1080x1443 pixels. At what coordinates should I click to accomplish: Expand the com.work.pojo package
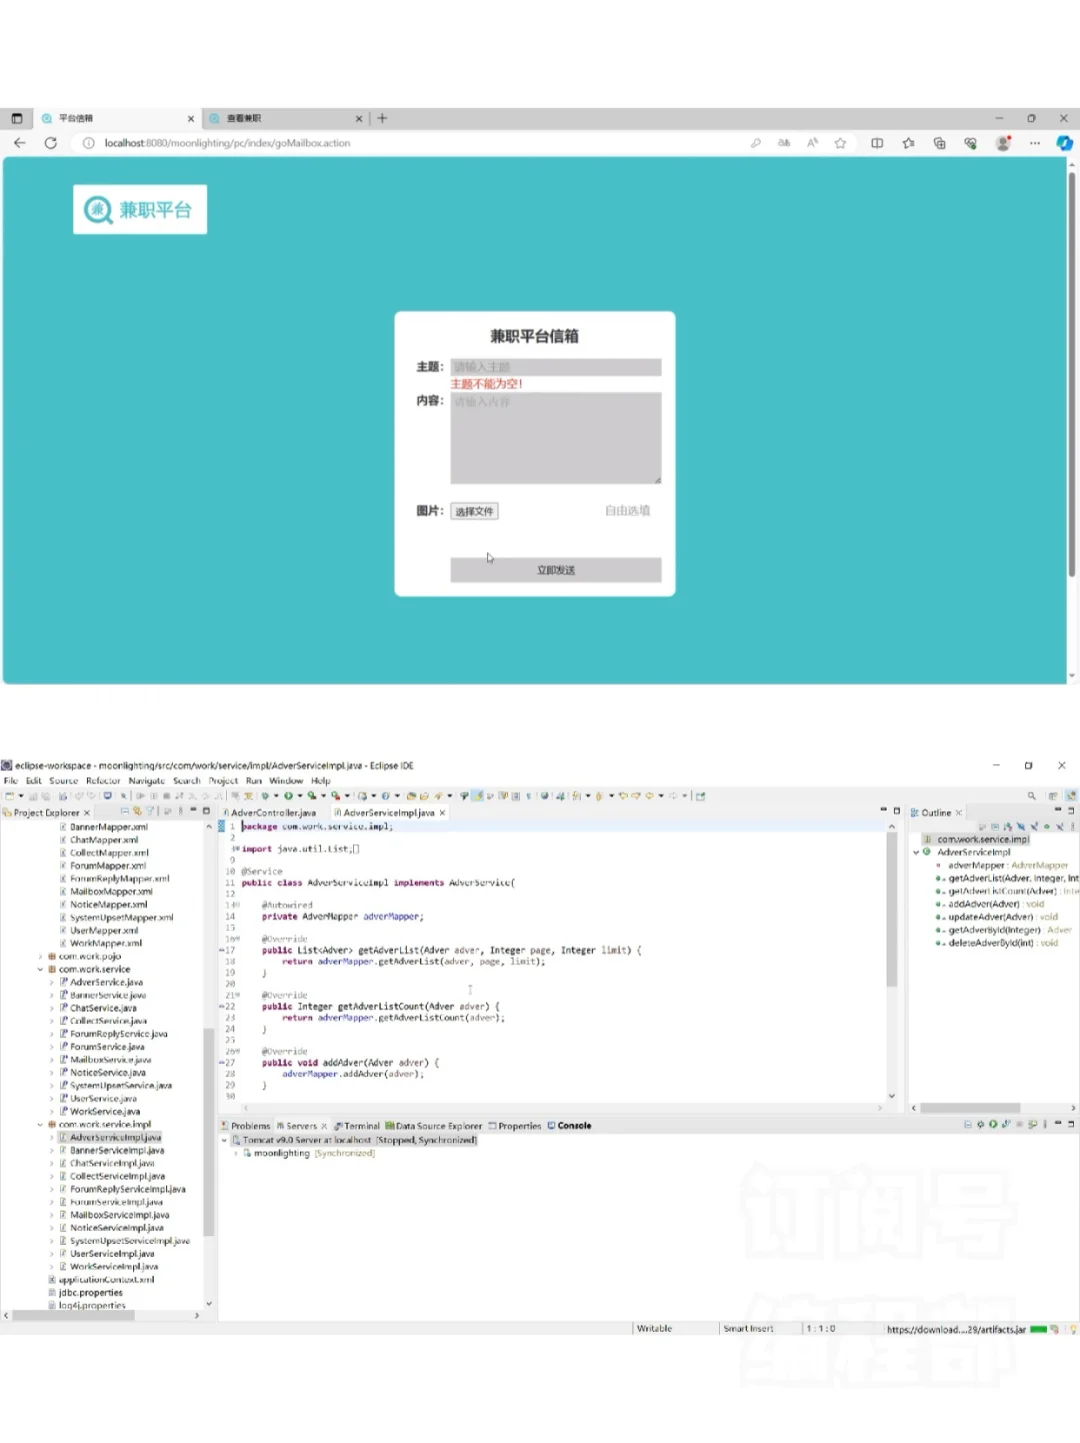click(x=41, y=956)
